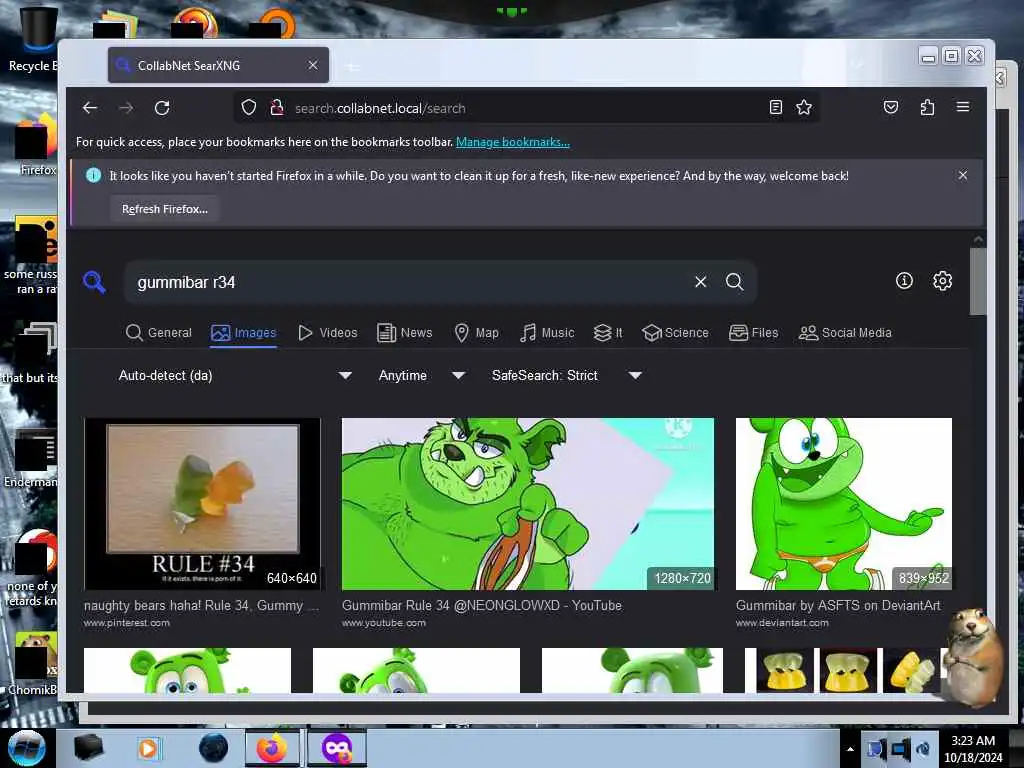Open the Gummibar by ASFTS DeviantArt image
The image size is (1024, 768).
click(x=844, y=504)
